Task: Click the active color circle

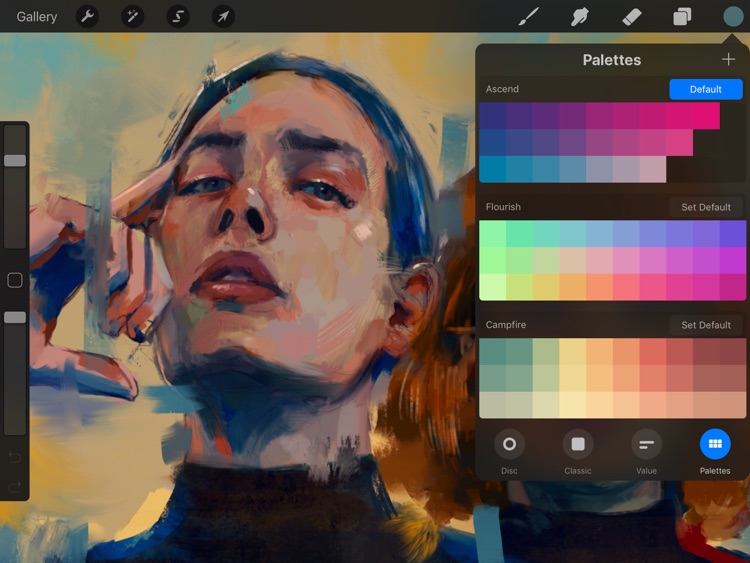Action: tap(733, 16)
